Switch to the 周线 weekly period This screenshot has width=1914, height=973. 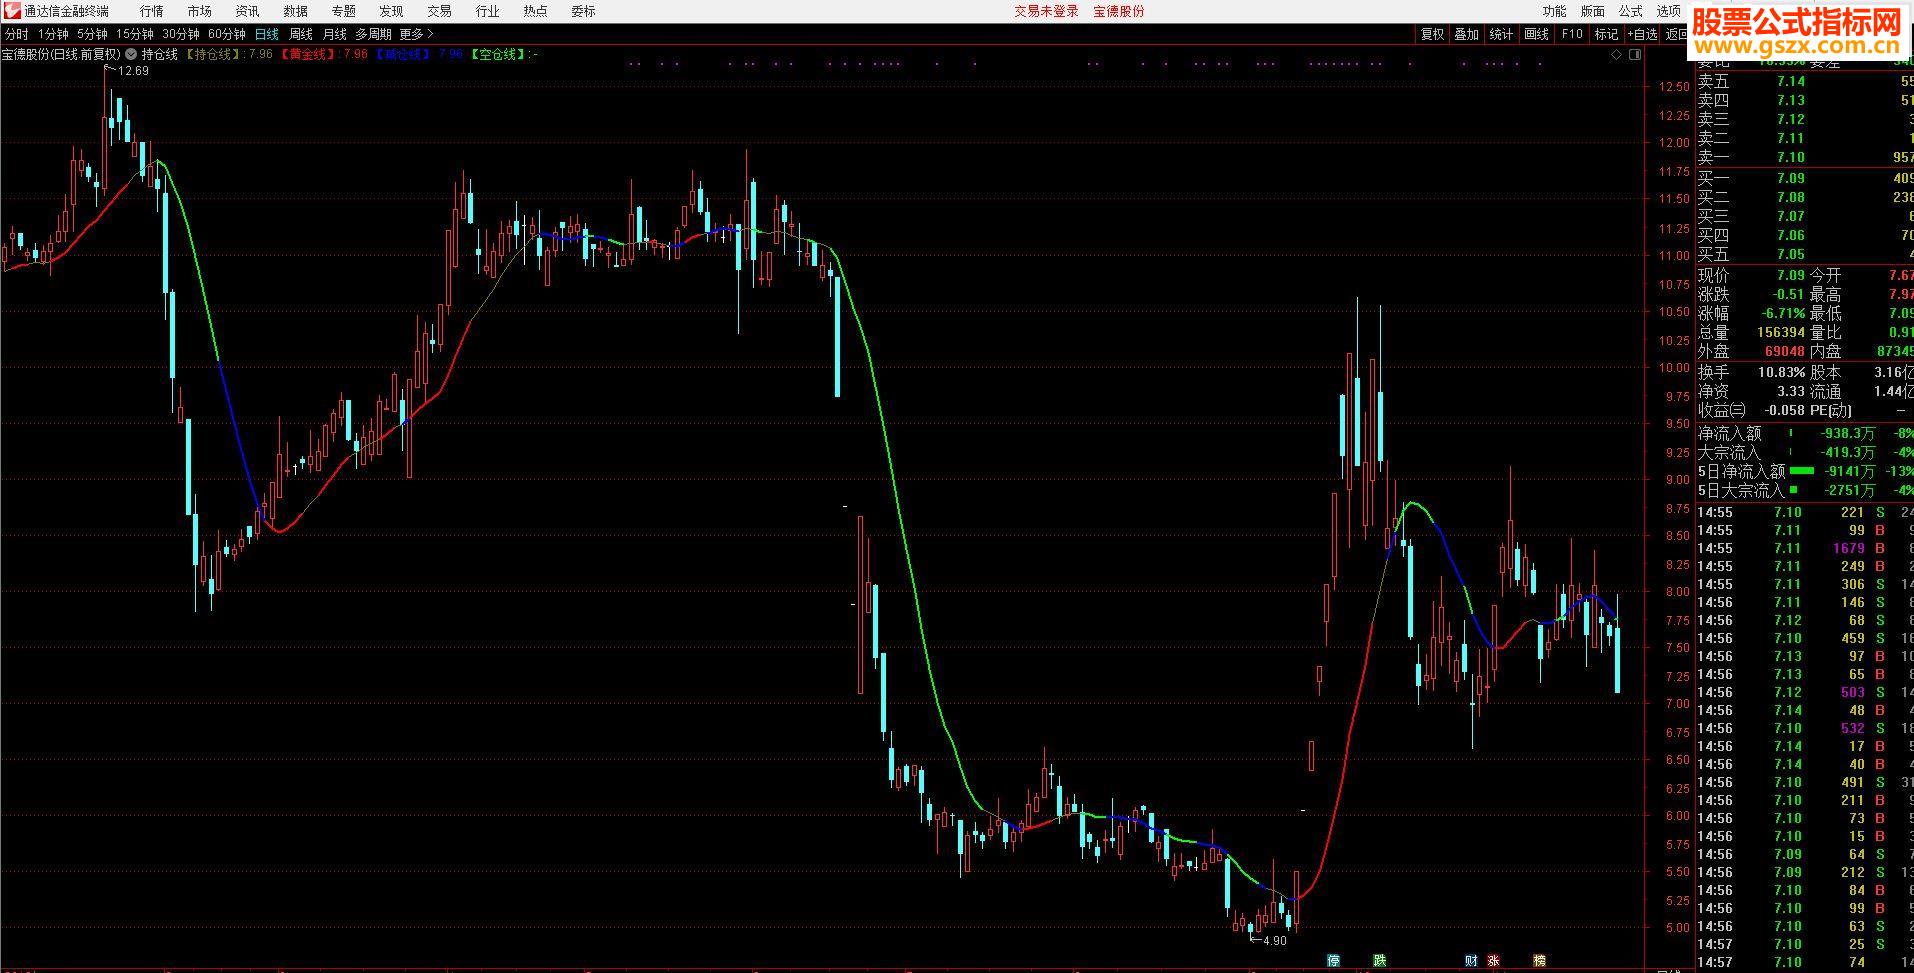coord(301,34)
